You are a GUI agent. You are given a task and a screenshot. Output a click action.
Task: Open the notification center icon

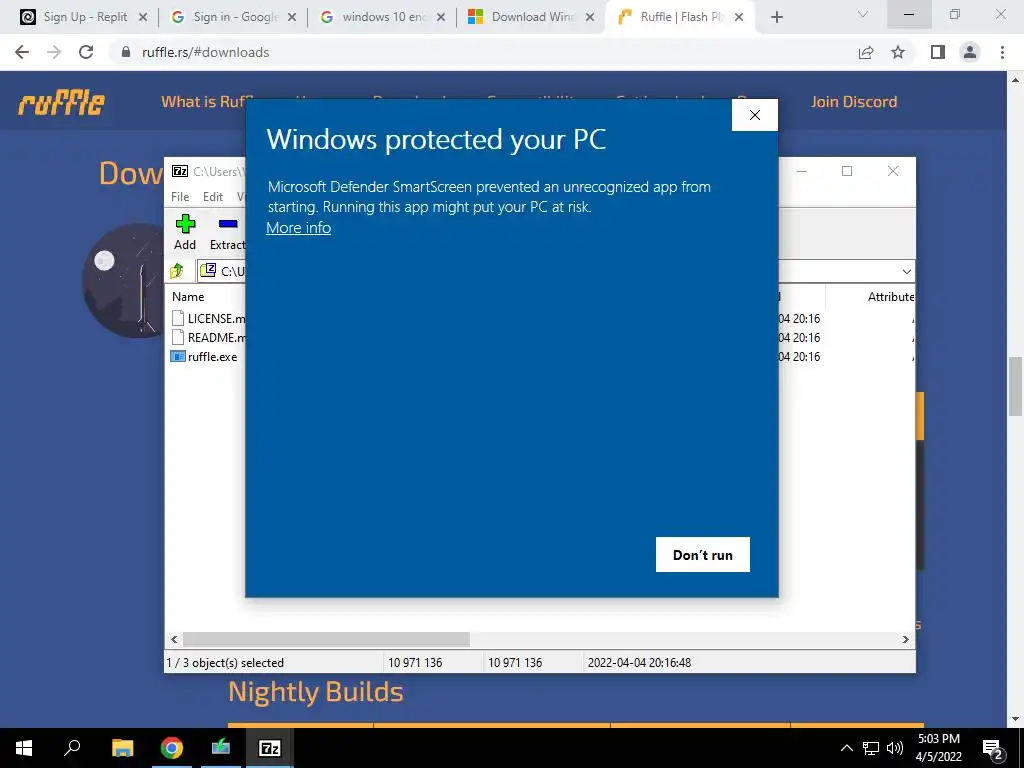993,748
